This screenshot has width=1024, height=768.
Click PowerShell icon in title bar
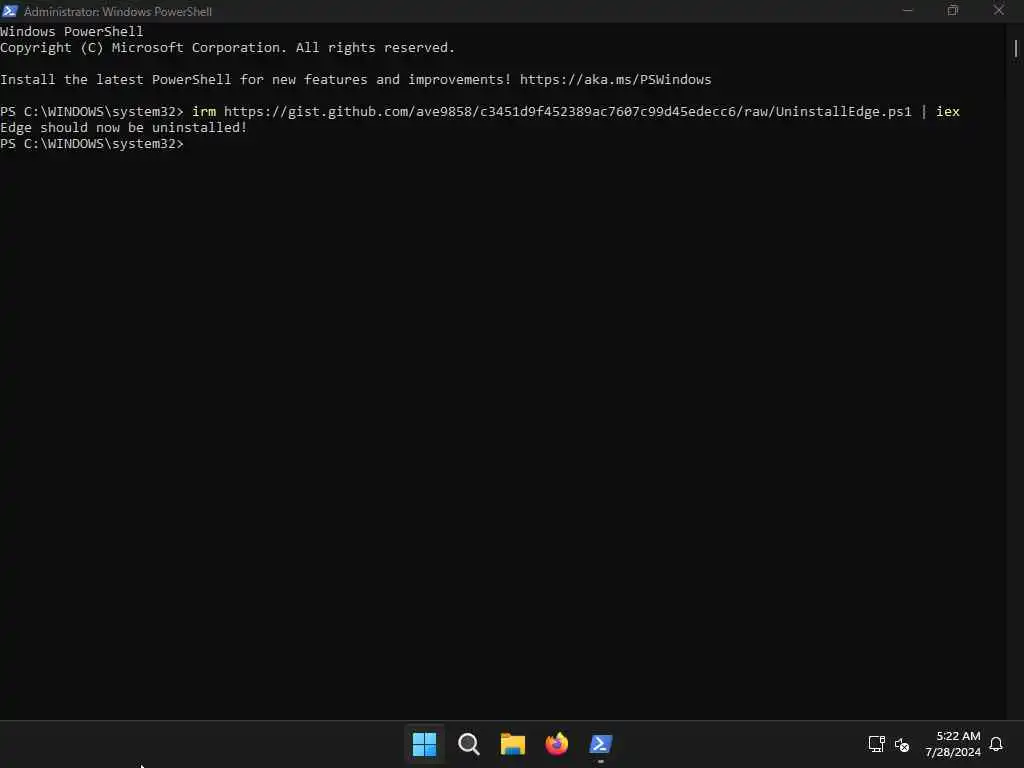tap(9, 11)
